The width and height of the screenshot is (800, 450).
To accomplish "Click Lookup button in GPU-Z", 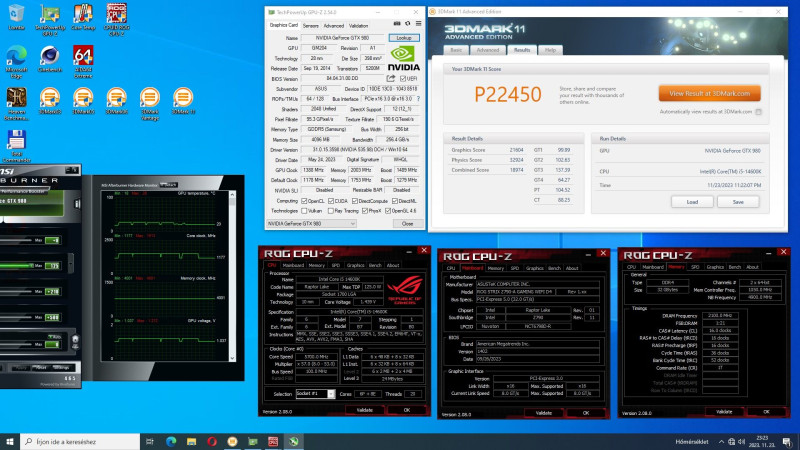I will click(x=404, y=38).
